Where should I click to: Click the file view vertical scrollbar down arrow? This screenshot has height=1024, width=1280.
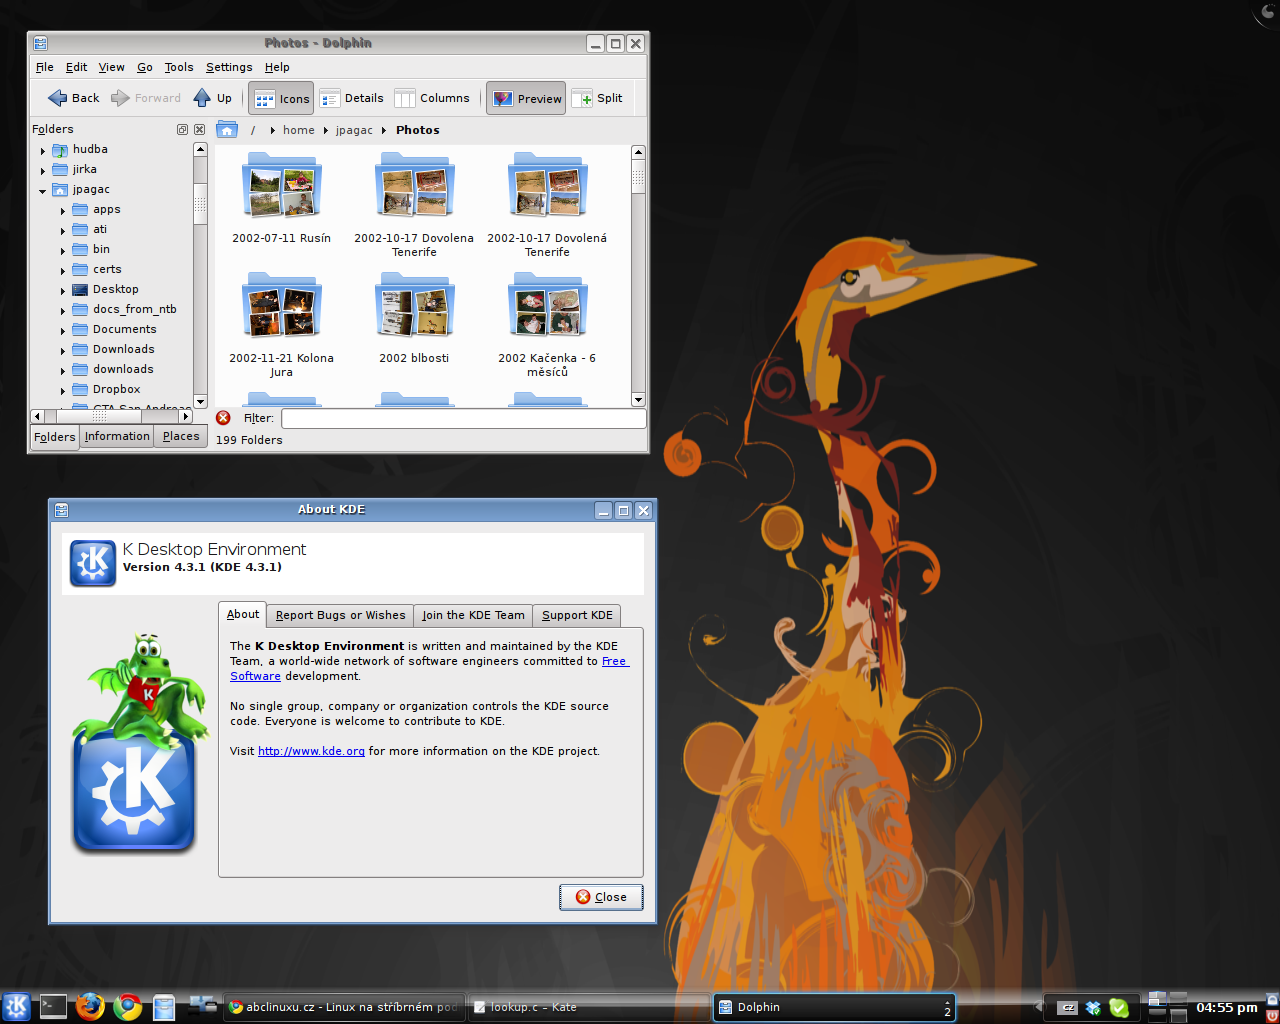(638, 400)
